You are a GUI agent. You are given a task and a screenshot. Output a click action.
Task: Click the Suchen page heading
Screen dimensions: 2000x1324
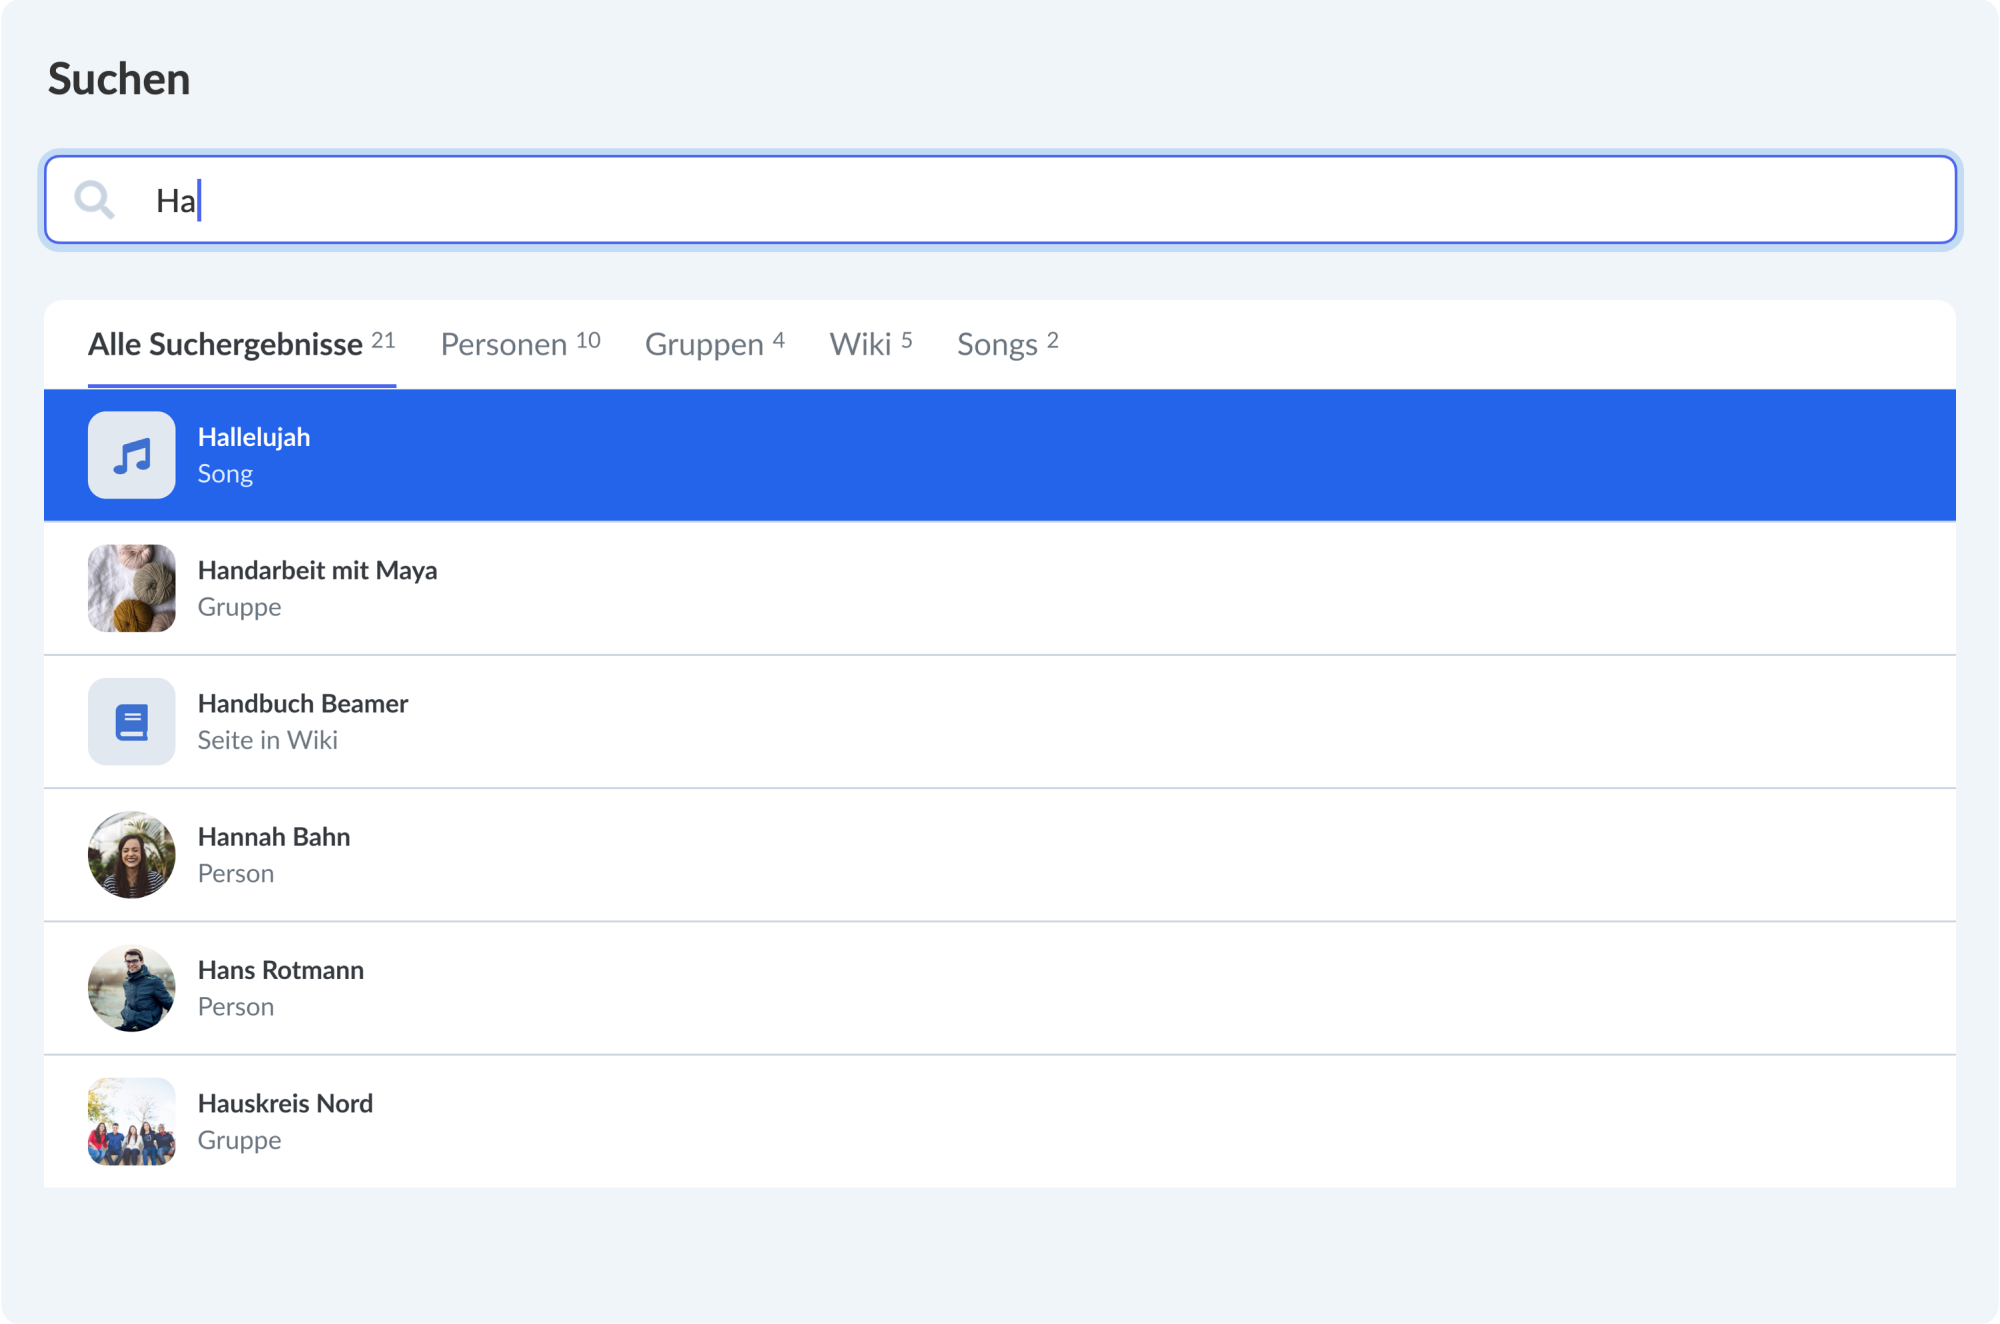[x=119, y=79]
